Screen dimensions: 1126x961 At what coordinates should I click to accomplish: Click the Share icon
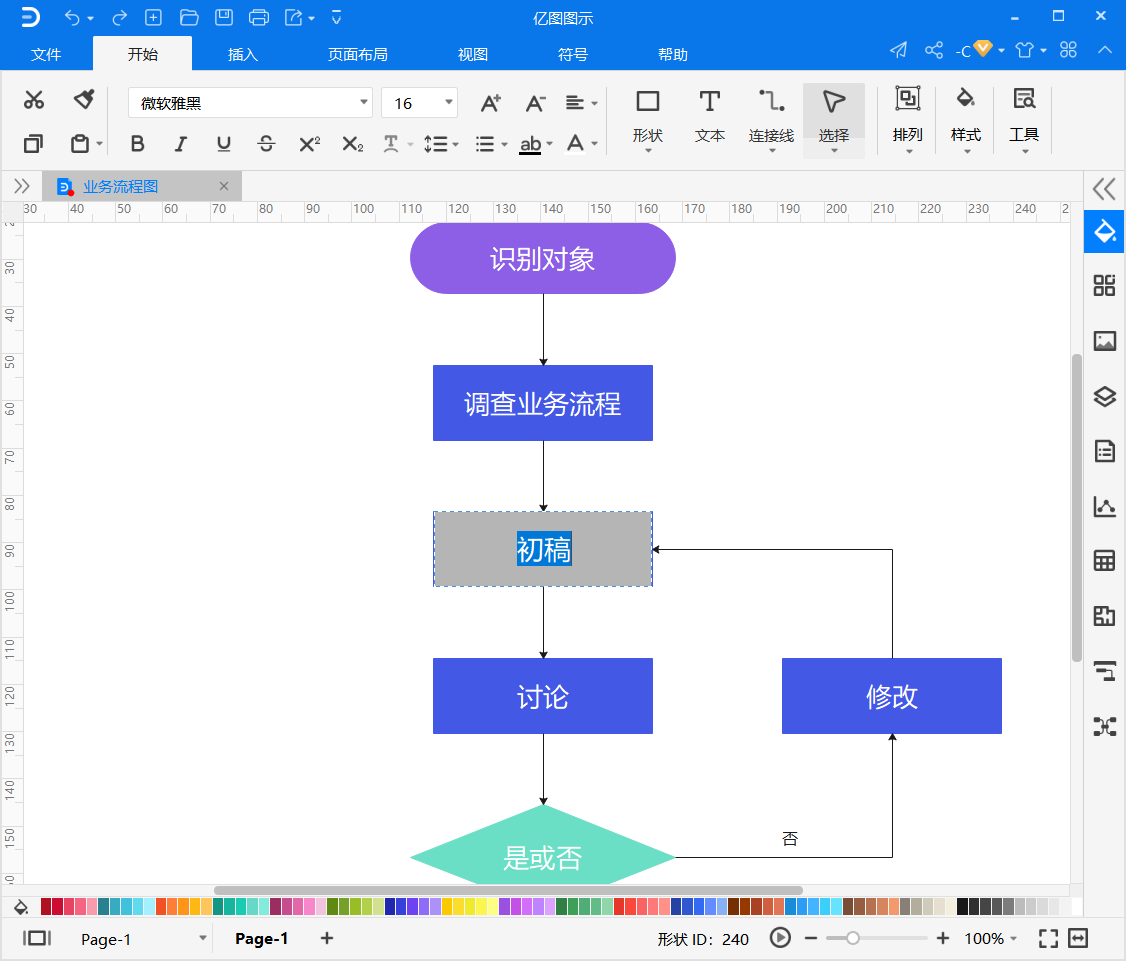934,50
